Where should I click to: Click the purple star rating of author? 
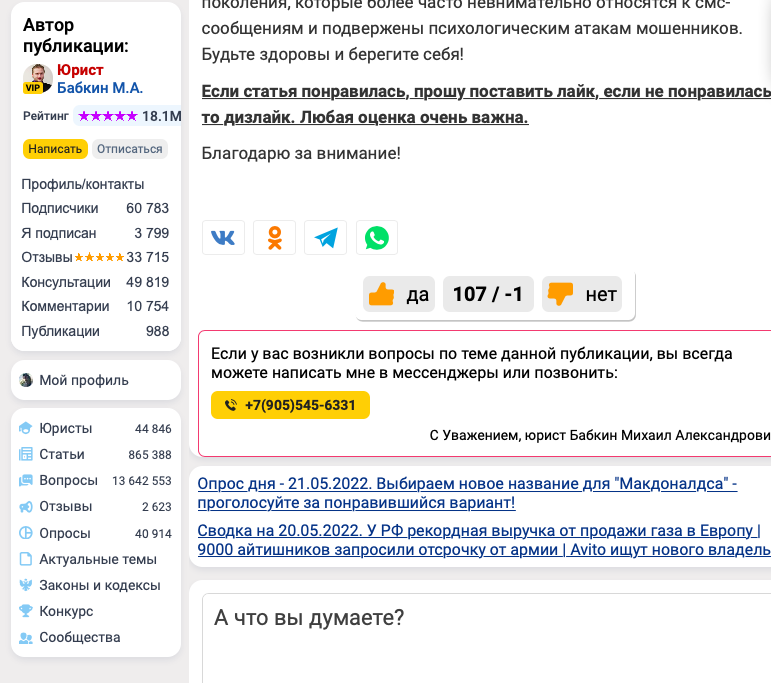[108, 116]
